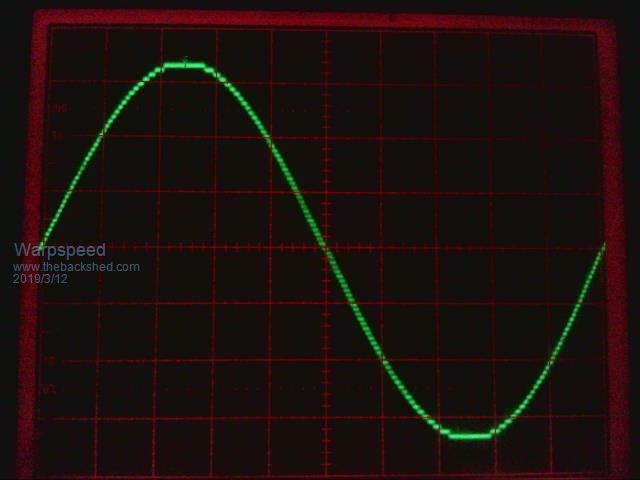Screen dimensions: 640x480
Task: Click the 100 percent graticule label
Action: 57,107
